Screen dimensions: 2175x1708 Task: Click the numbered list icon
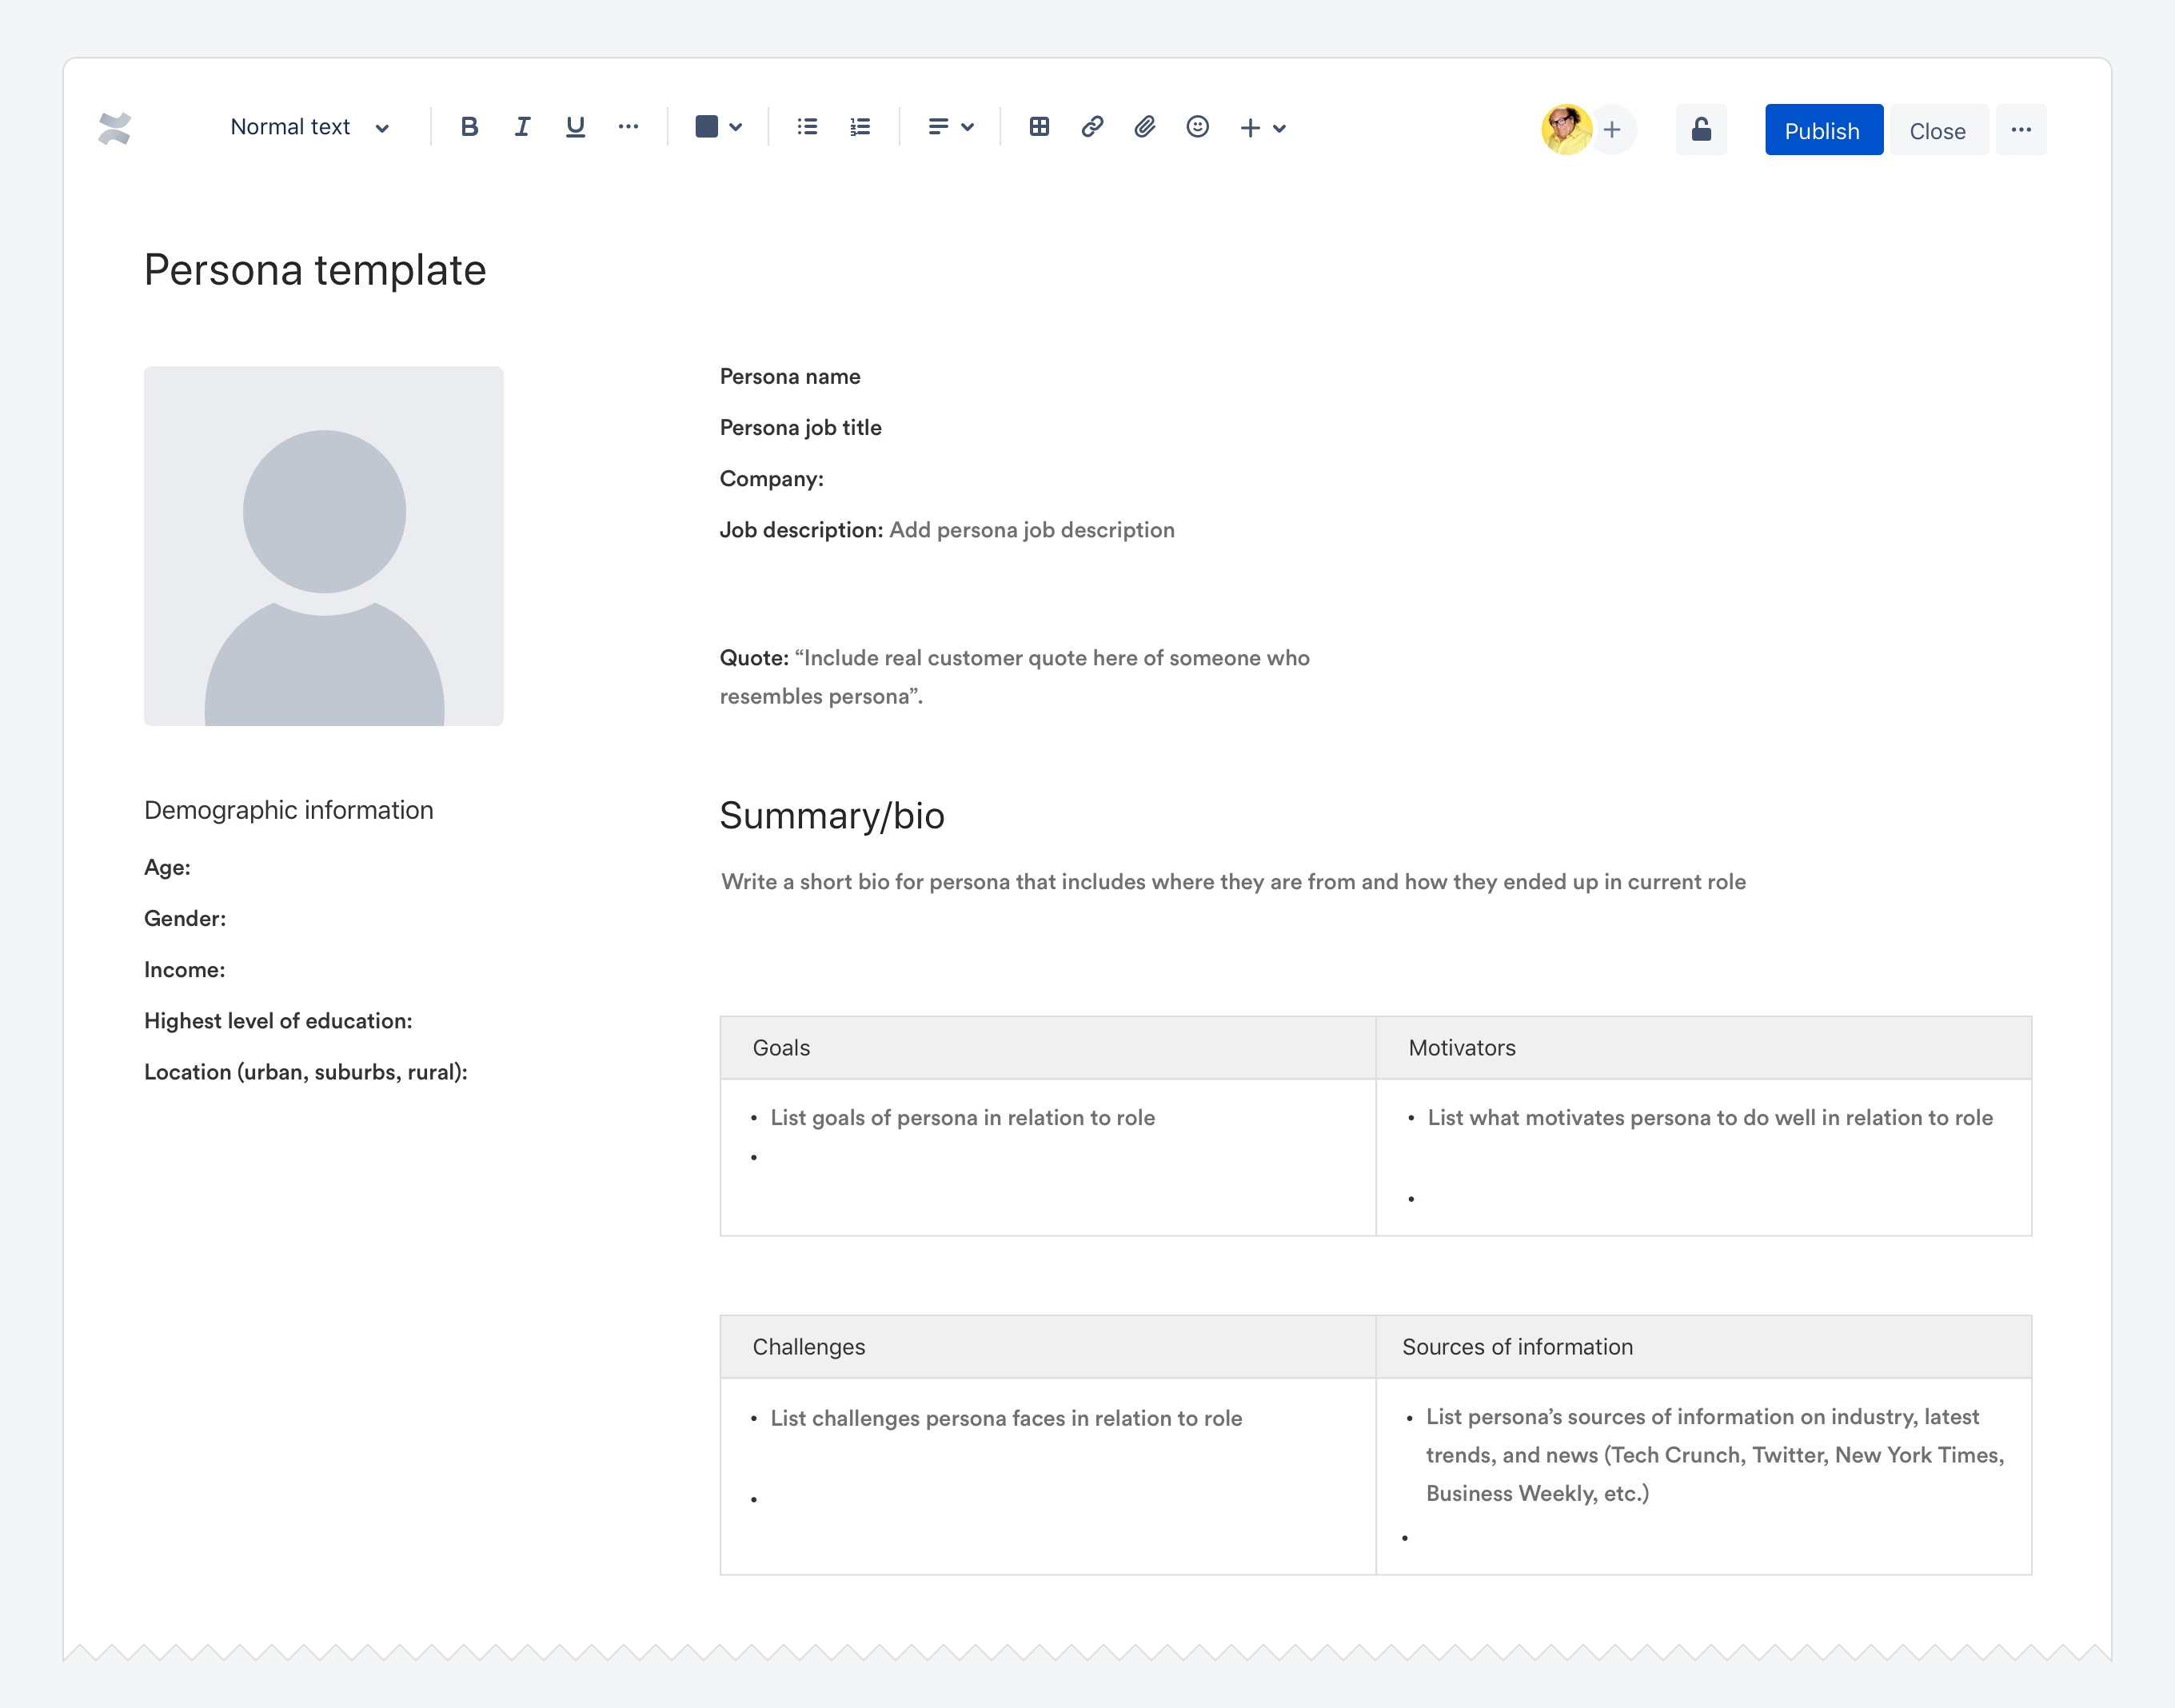pyautogui.click(x=860, y=127)
